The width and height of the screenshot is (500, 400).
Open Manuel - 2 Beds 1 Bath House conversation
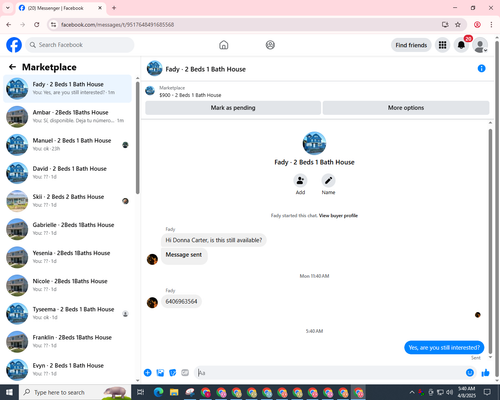67,145
